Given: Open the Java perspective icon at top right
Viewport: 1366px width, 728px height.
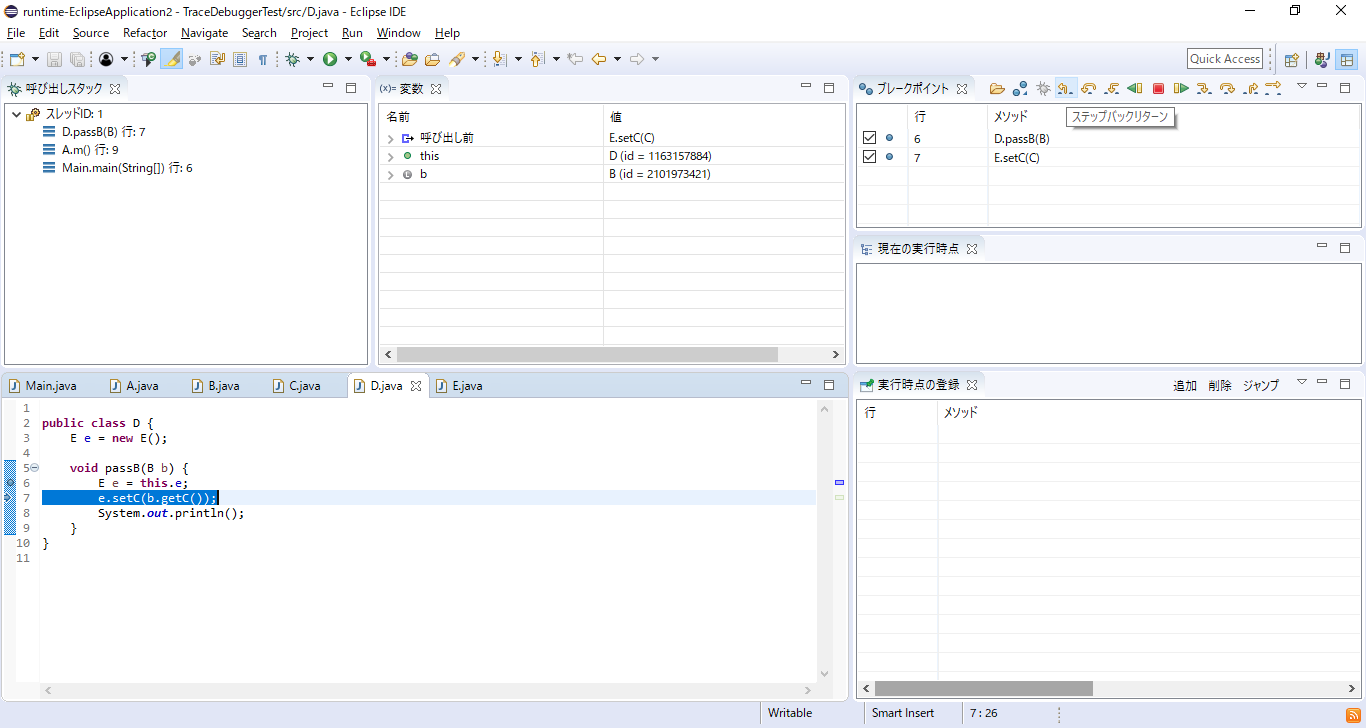Looking at the screenshot, I should (x=1322, y=59).
